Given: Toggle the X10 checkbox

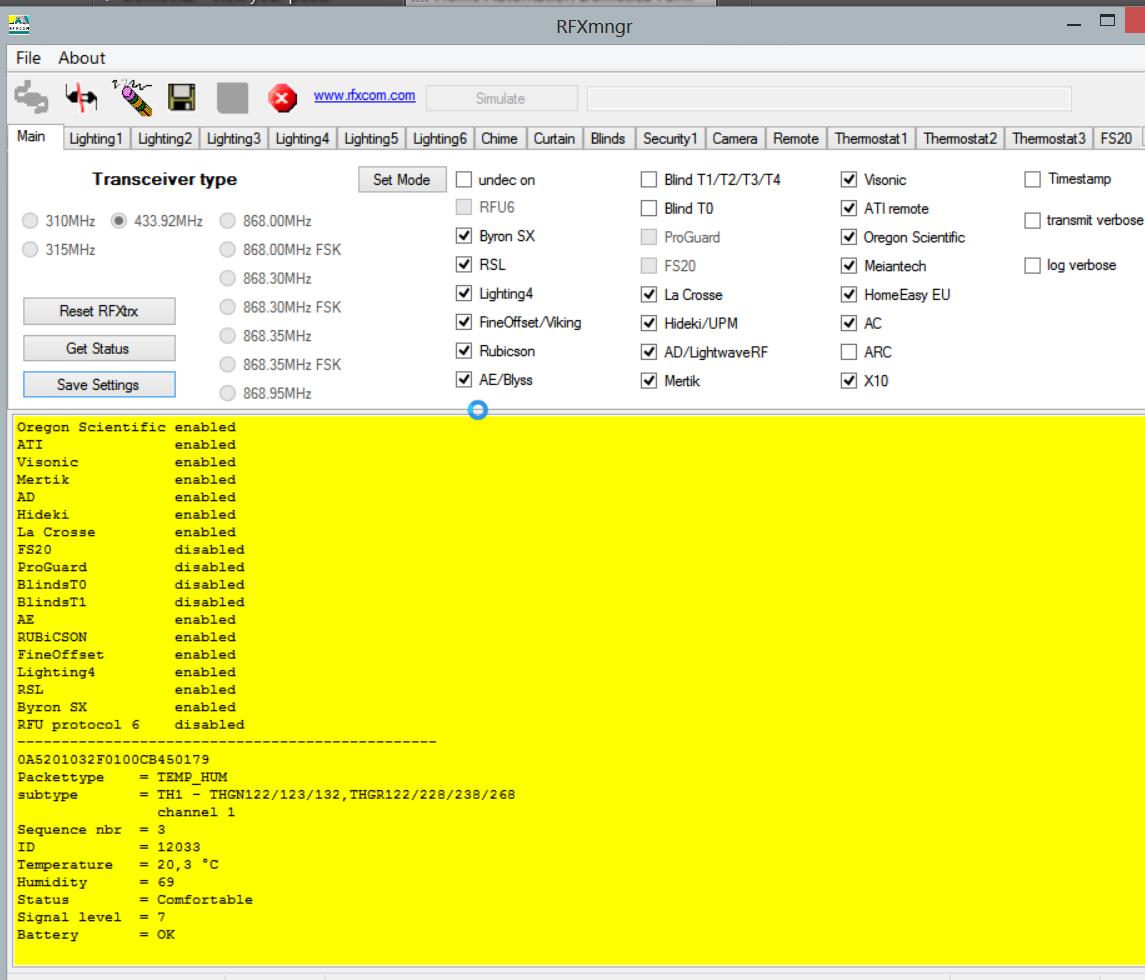Looking at the screenshot, I should (849, 381).
